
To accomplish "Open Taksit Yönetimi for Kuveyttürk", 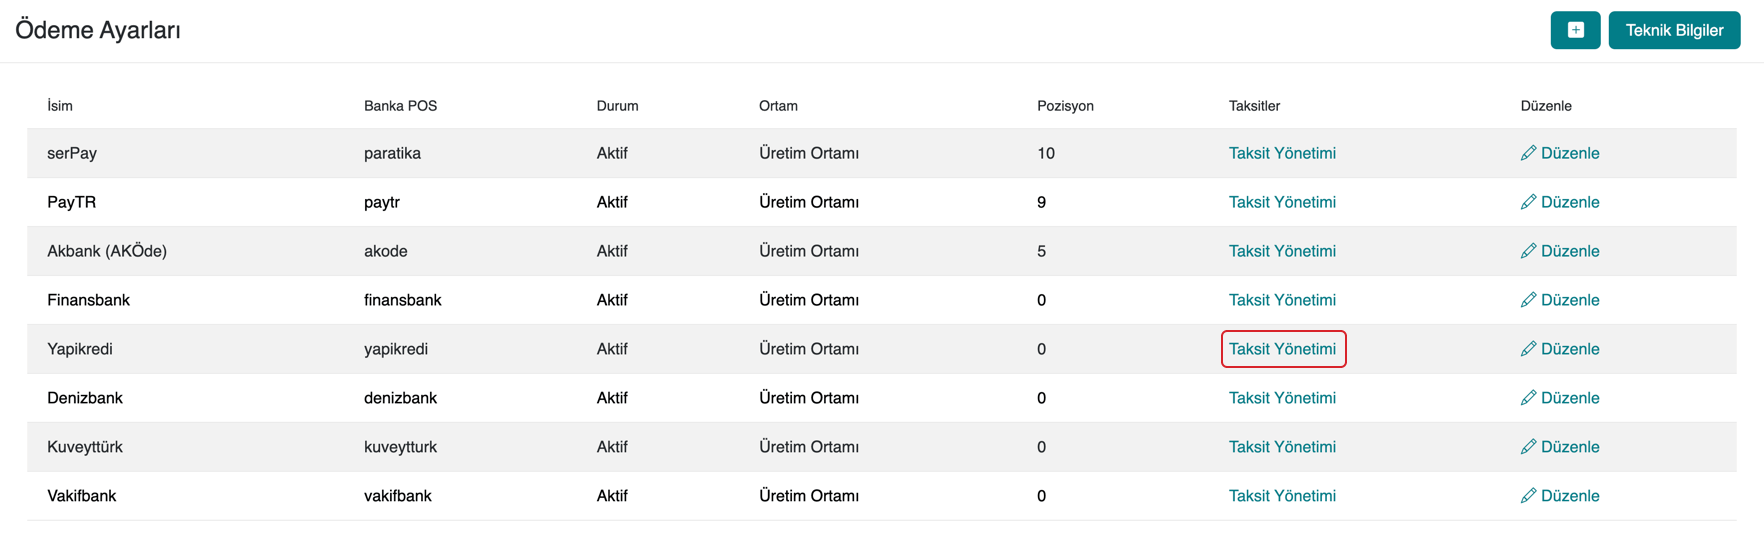I will click(x=1282, y=447).
